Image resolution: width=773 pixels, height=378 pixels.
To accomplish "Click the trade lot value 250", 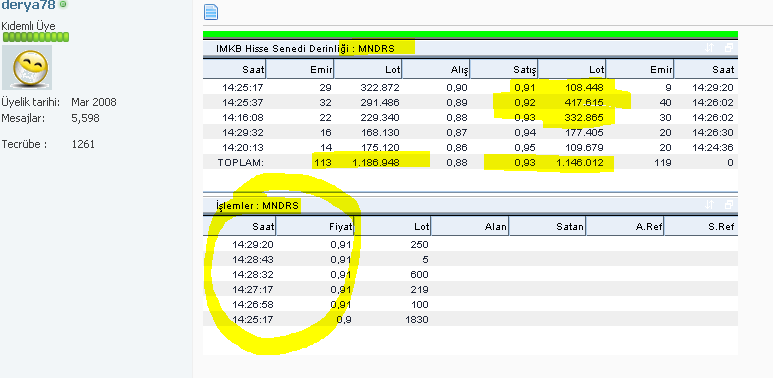I will coord(420,244).
